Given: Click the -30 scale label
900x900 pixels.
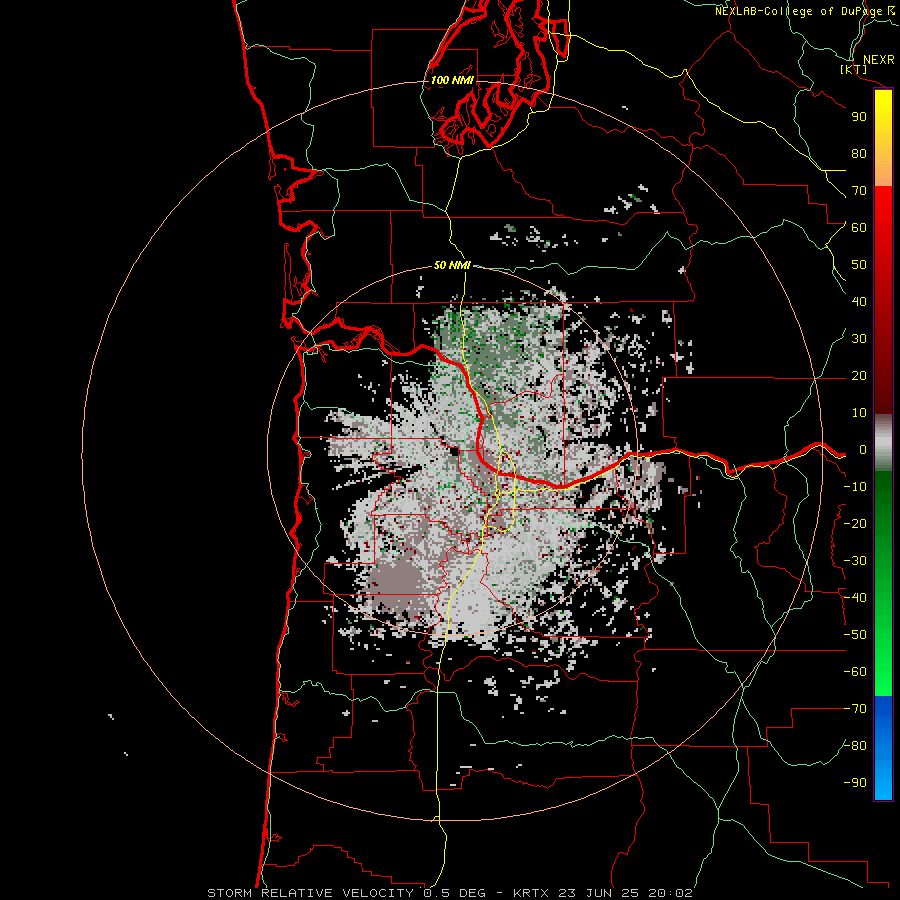Looking at the screenshot, I should pos(855,561).
